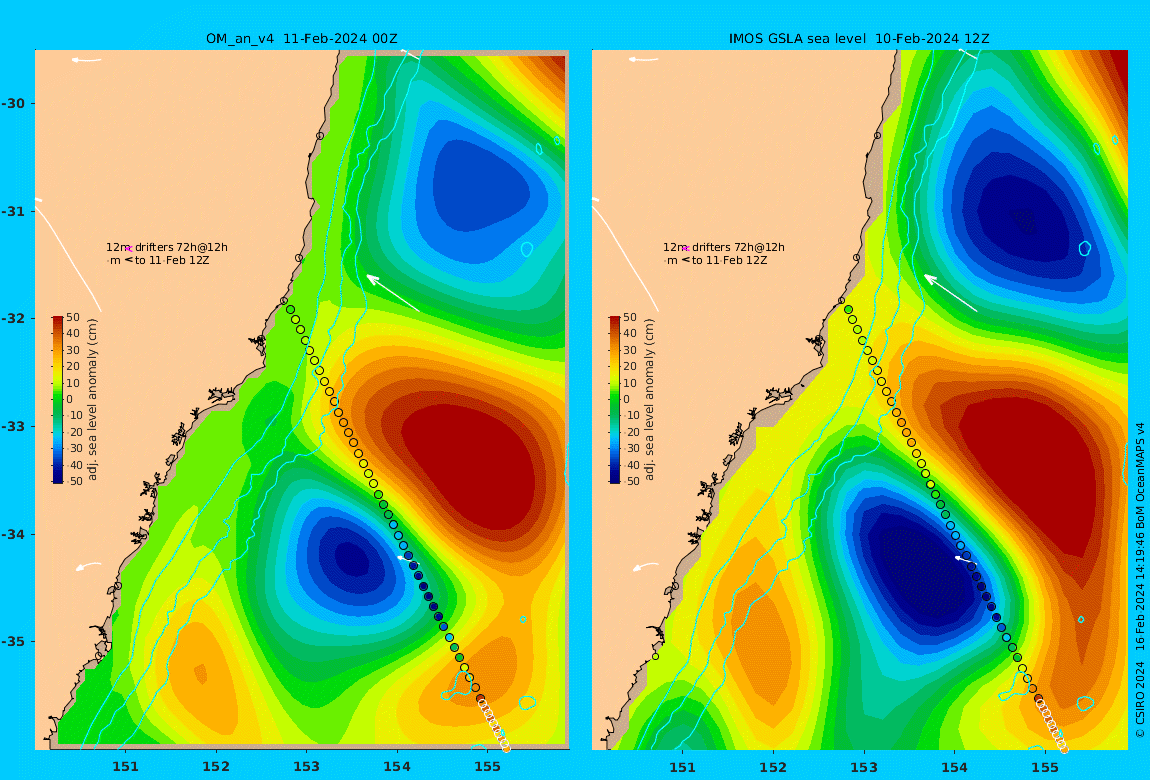
Task: Click the 0 tick label of the OM_an_v4 color bar
Action: pos(70,400)
